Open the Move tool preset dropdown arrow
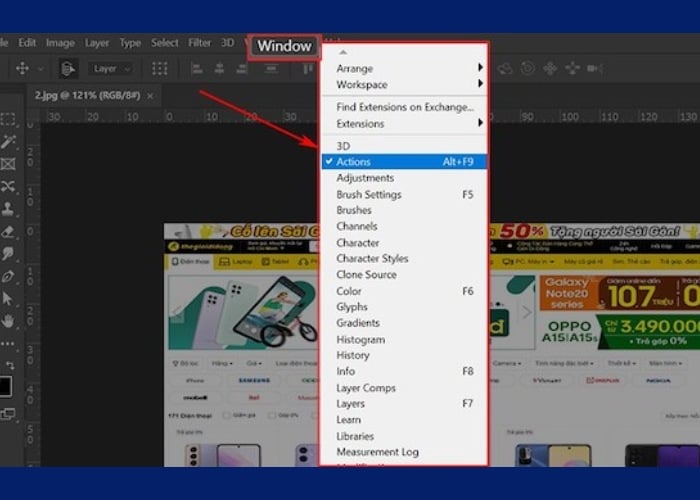Image resolution: width=700 pixels, height=500 pixels. (40, 69)
